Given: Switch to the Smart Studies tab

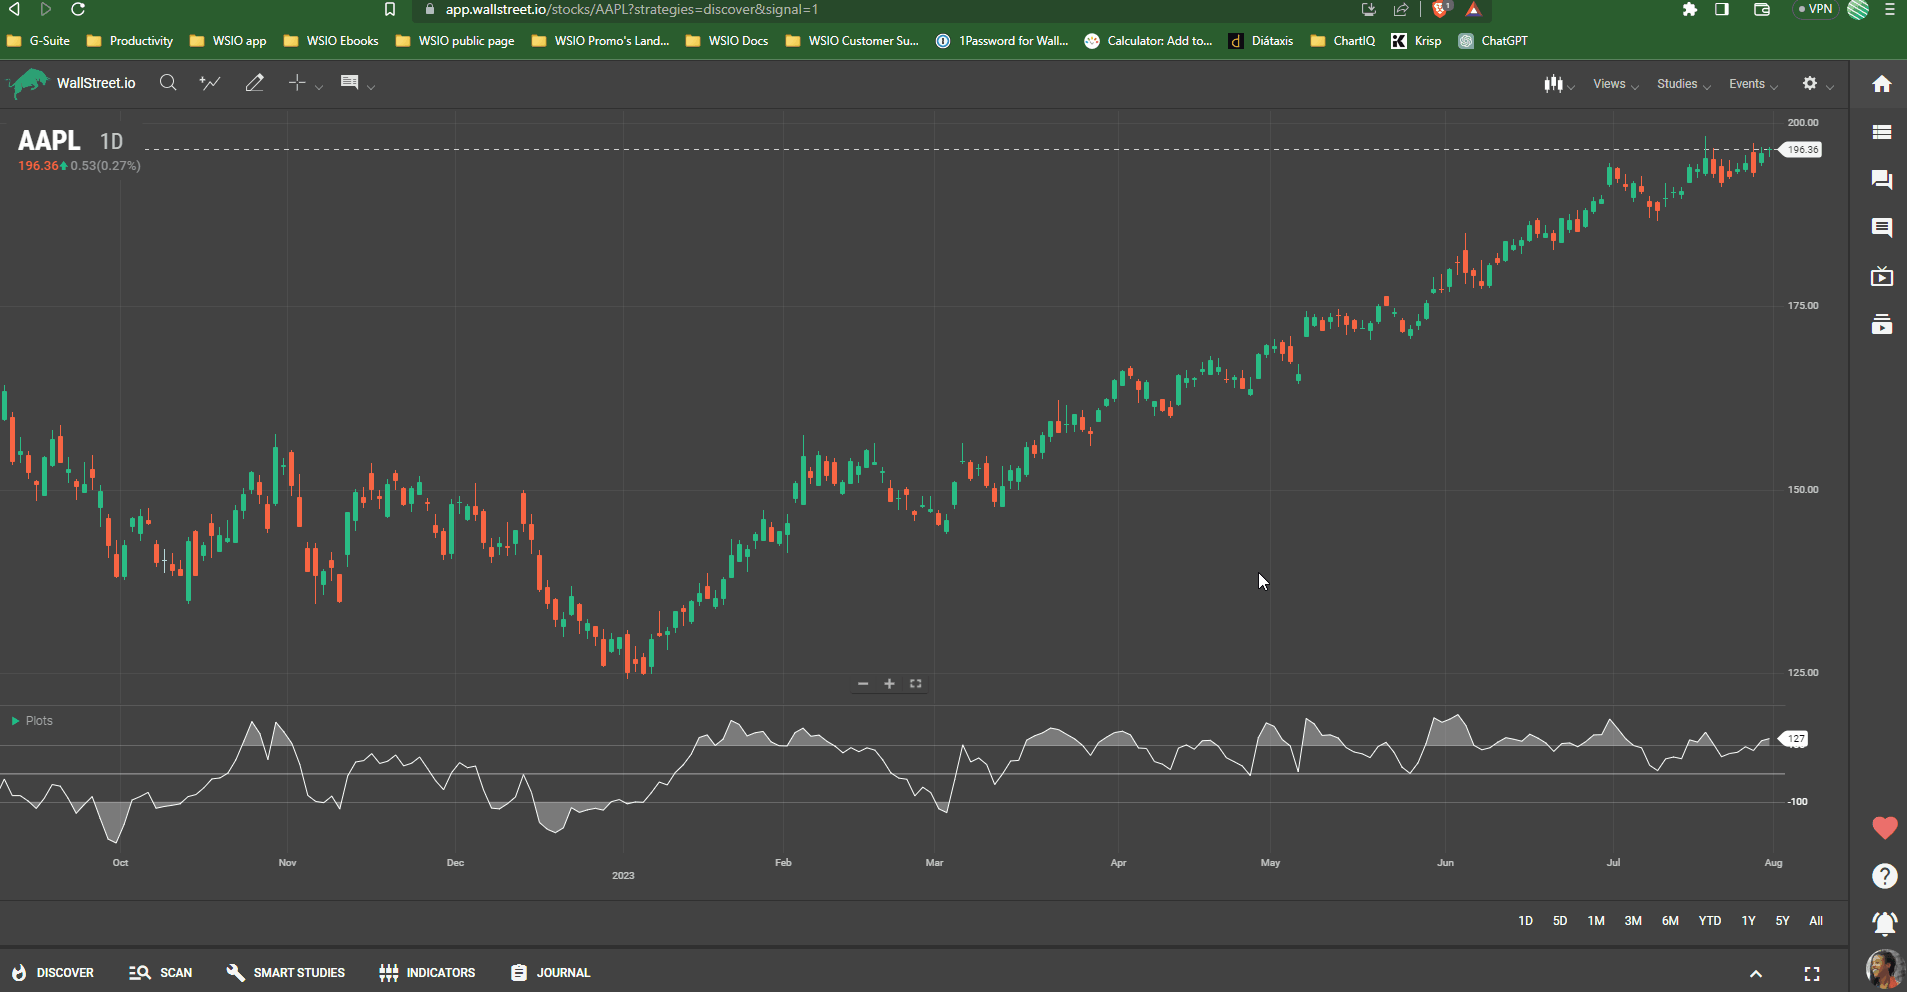Looking at the screenshot, I should [286, 973].
